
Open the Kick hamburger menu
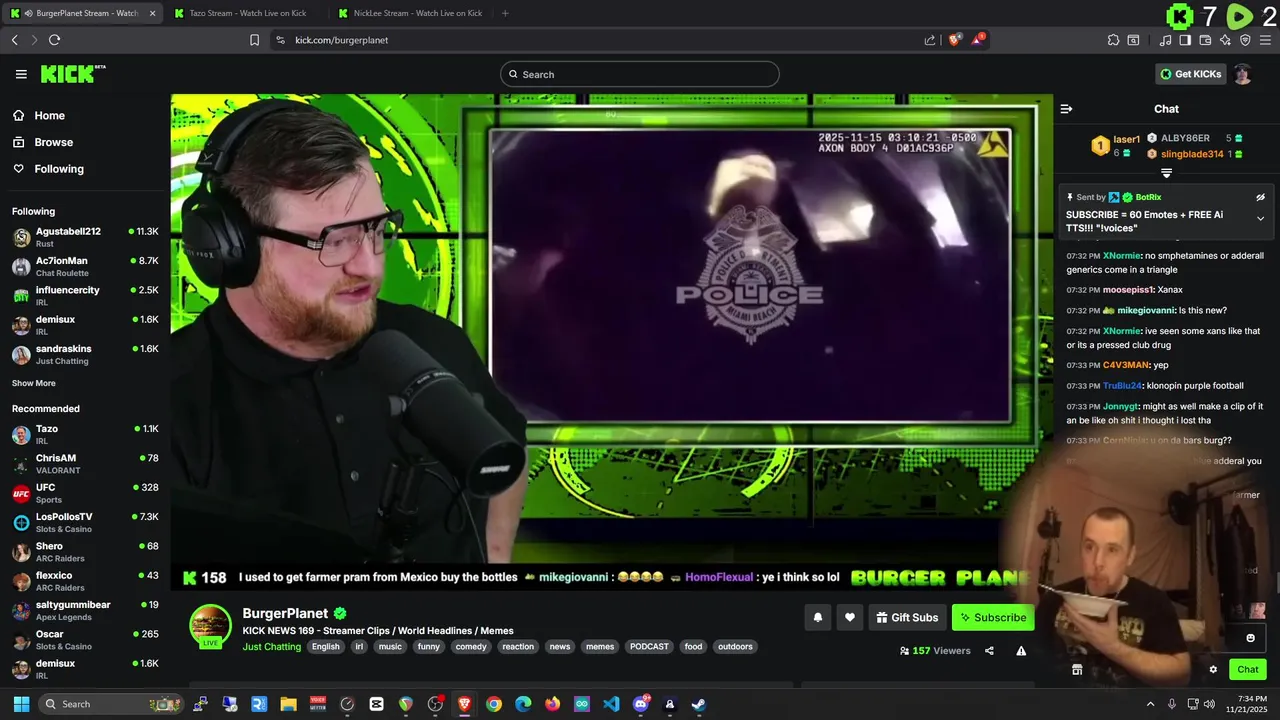coord(21,74)
